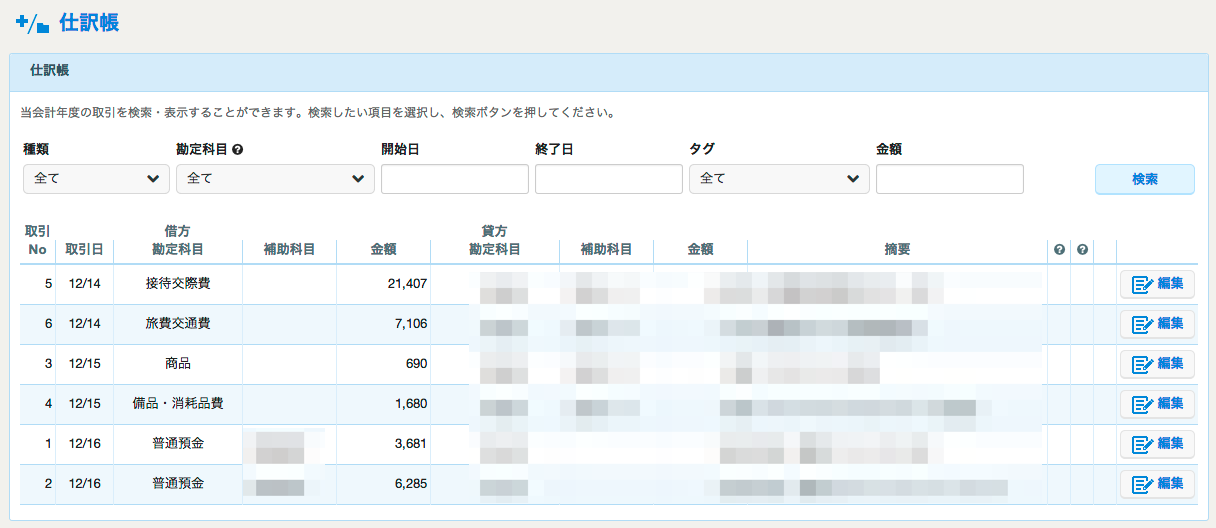Click the help icon next to 勘定科目 label
The width and height of the screenshot is (1216, 528).
pyautogui.click(x=238, y=149)
